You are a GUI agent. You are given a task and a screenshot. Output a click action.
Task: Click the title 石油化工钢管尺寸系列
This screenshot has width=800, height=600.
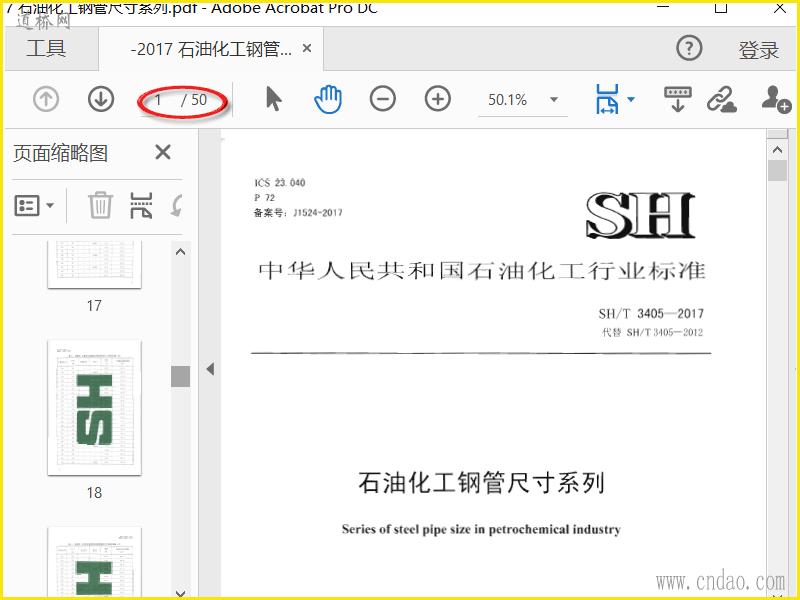click(x=481, y=482)
